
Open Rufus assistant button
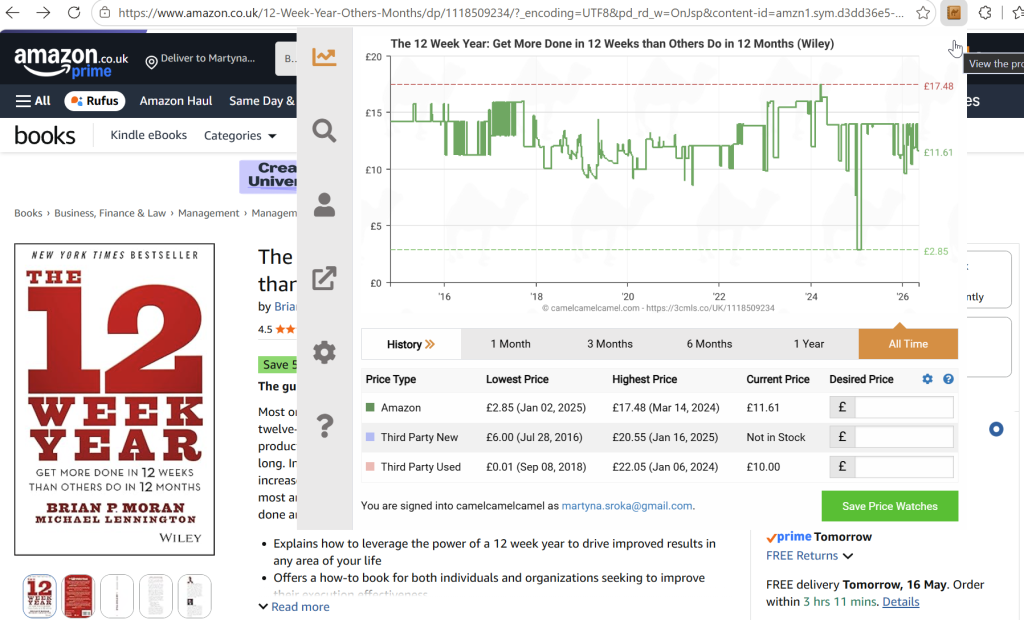pos(95,101)
